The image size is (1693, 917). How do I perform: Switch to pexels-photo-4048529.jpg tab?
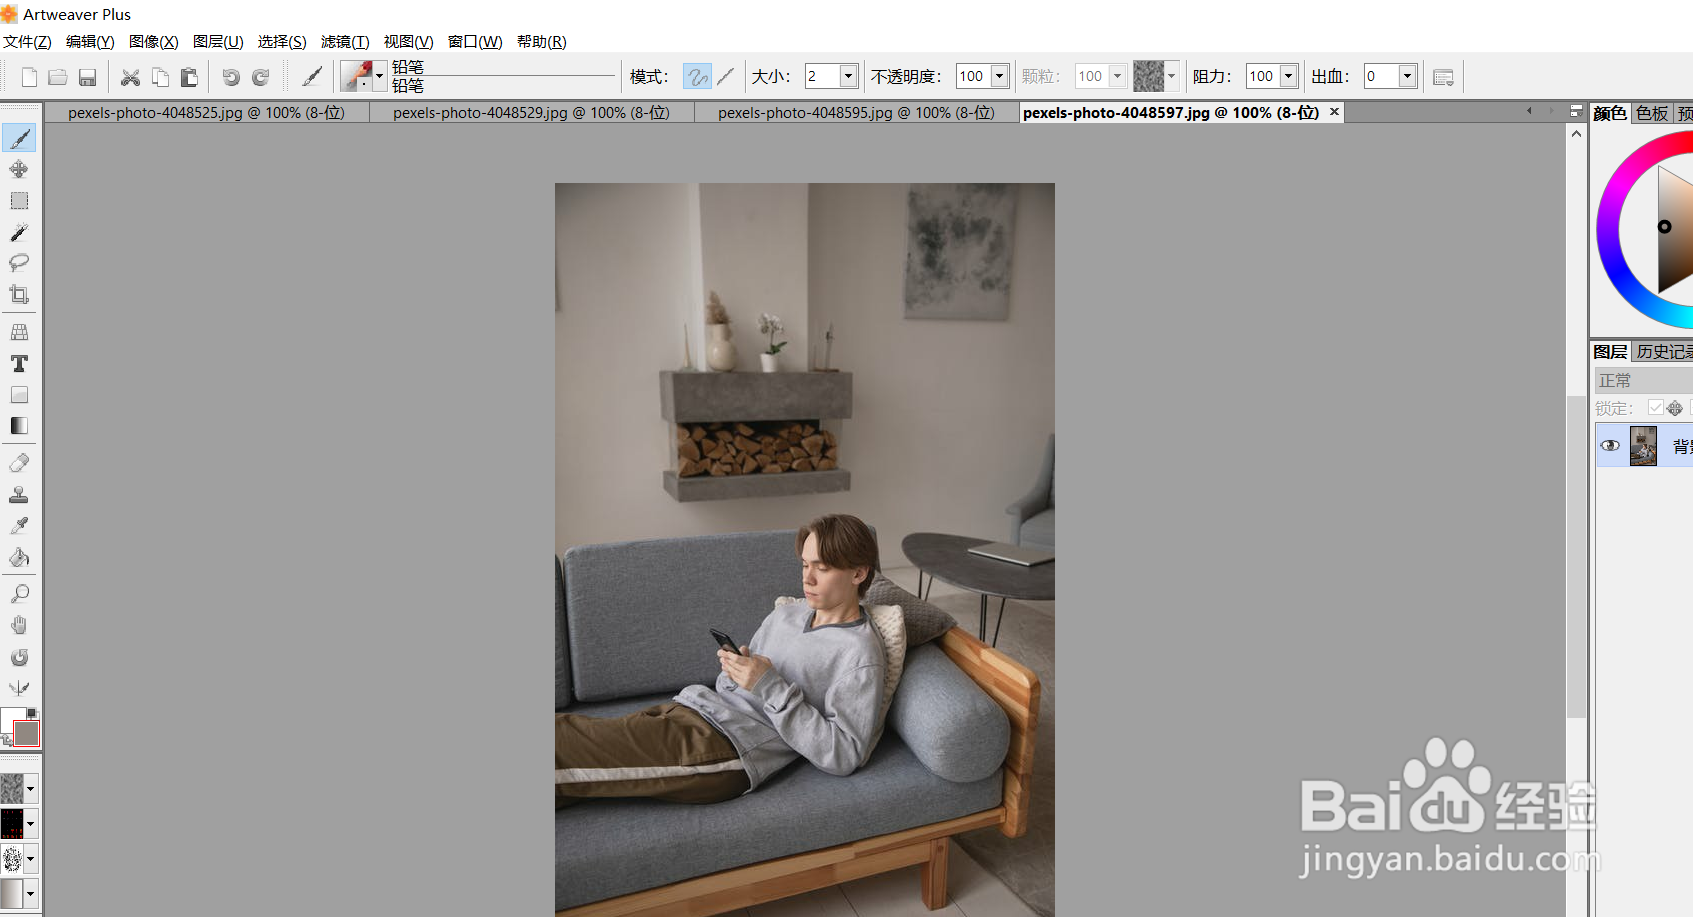531,113
